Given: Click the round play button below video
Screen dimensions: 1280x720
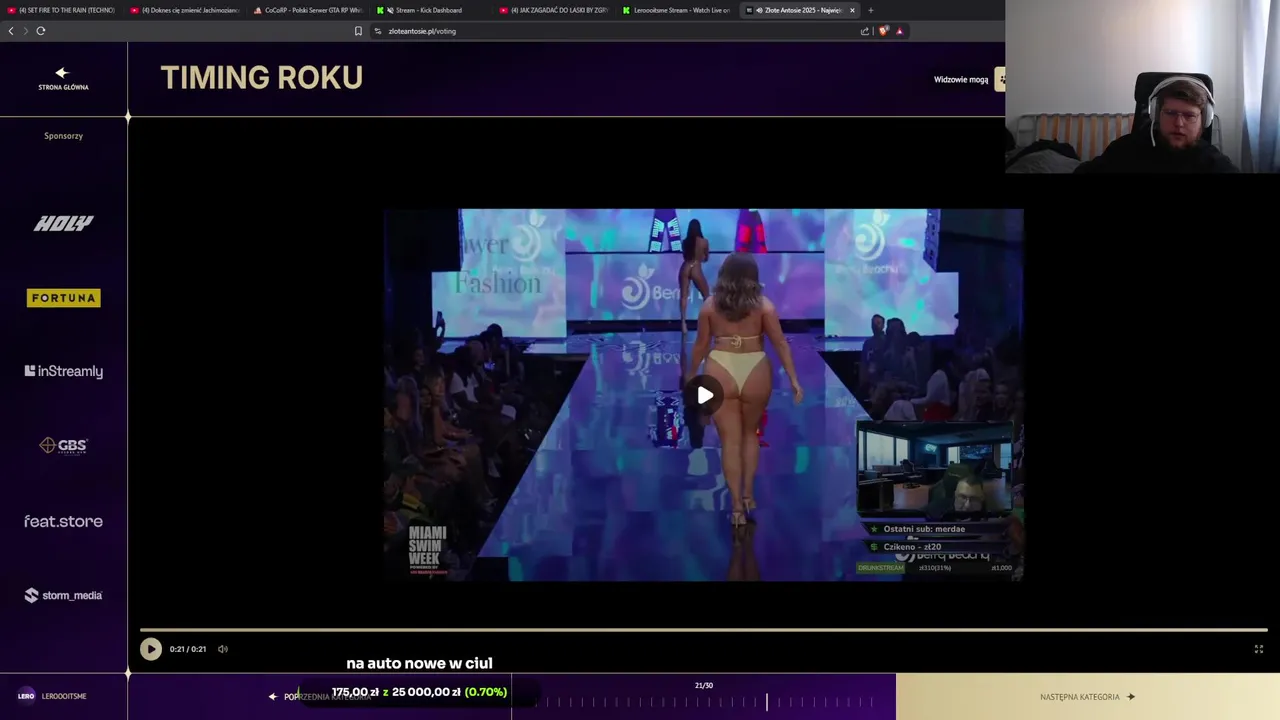Looking at the screenshot, I should pyautogui.click(x=150, y=649).
